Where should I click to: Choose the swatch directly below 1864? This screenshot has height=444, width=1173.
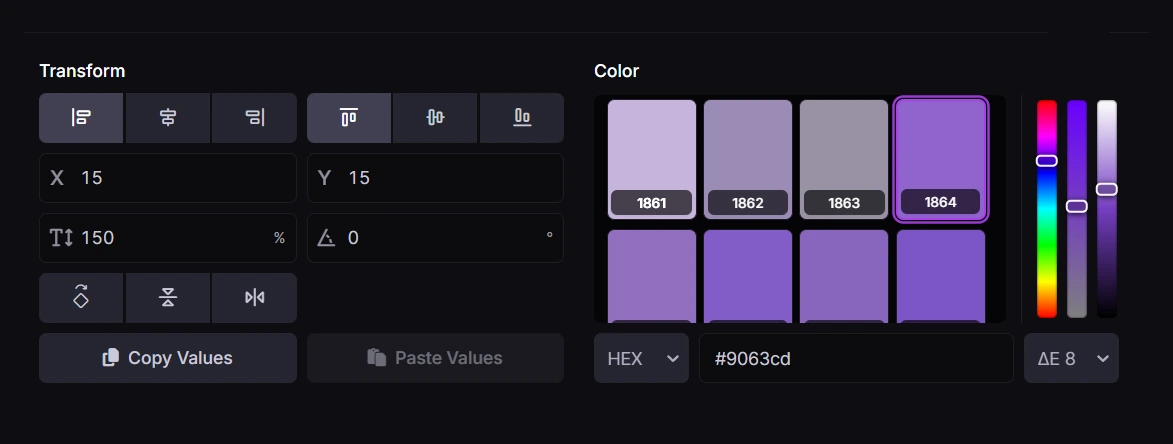click(940, 277)
